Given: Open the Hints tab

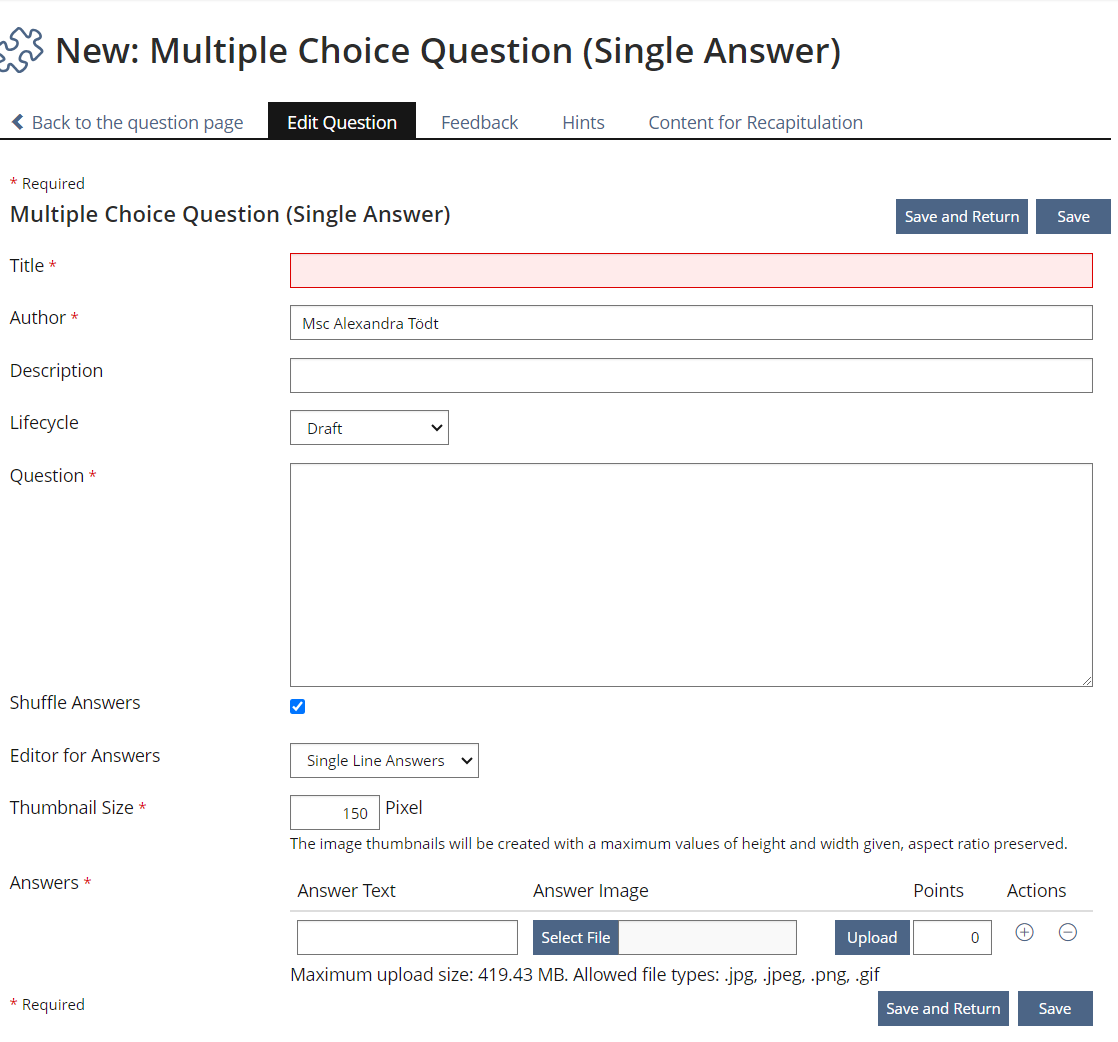Looking at the screenshot, I should 583,121.
